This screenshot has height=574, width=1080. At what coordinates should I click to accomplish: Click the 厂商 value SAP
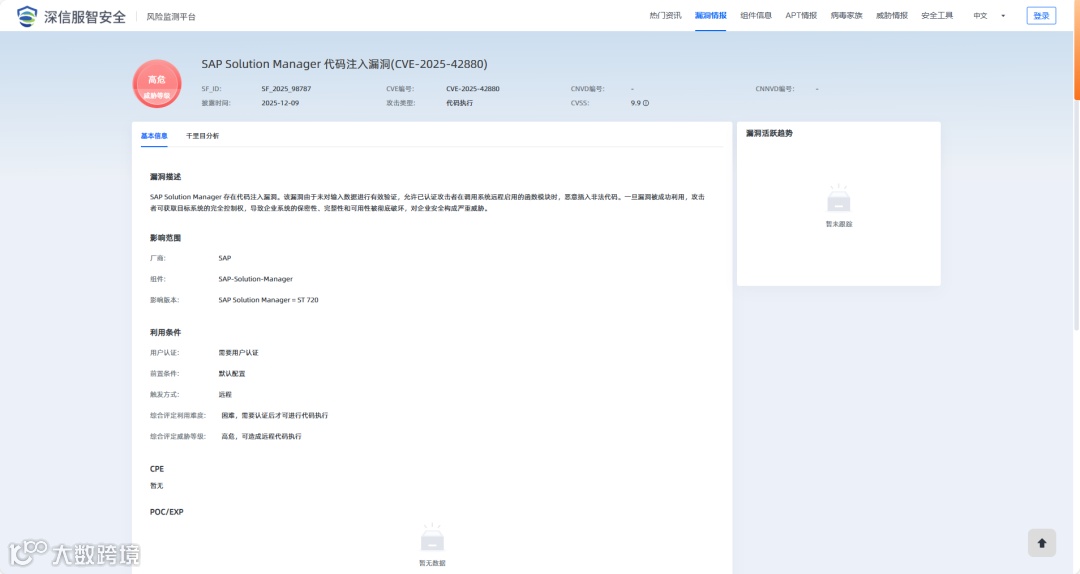point(225,258)
